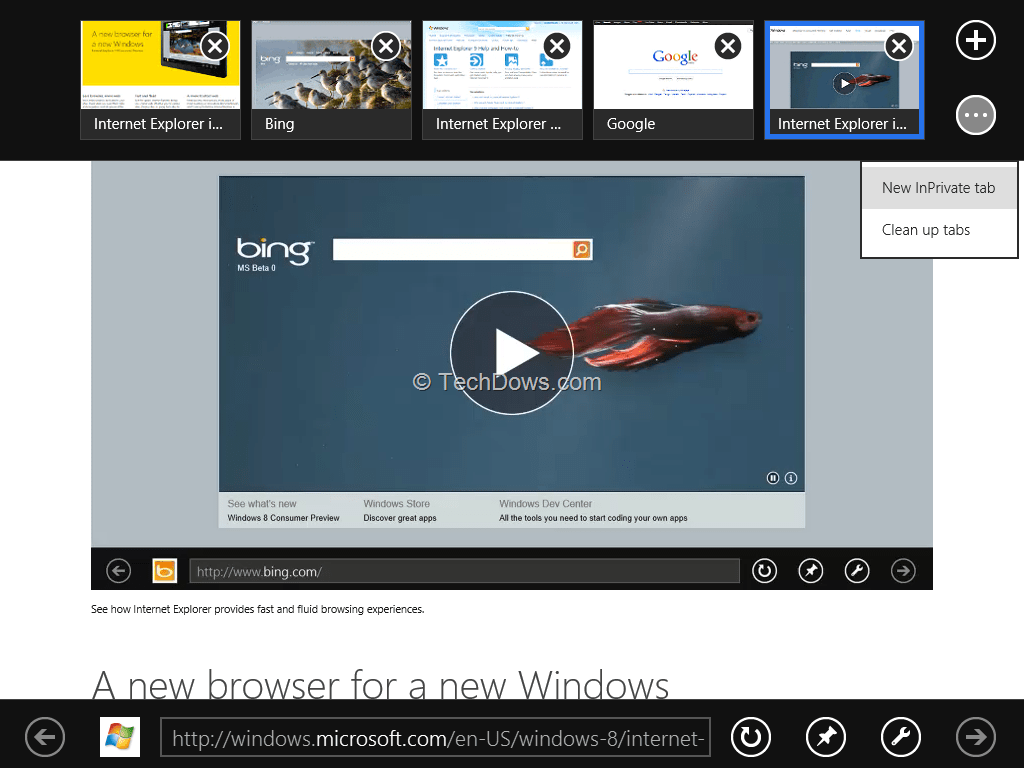Screen dimensions: 1024x768
Task: Switch to the yellow Internet Explorer tab
Action: point(161,80)
